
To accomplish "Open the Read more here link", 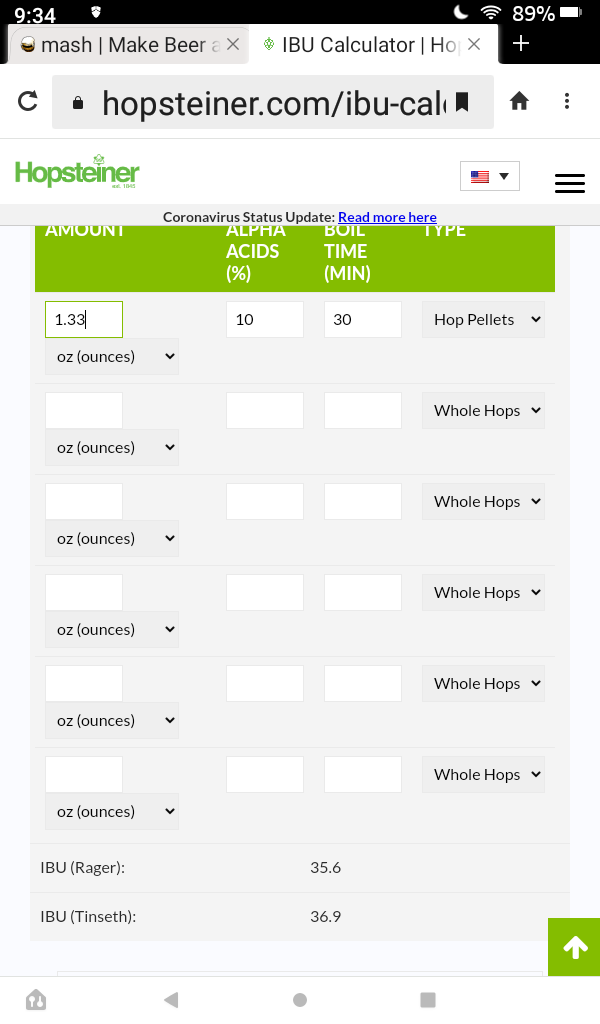I will tap(387, 217).
